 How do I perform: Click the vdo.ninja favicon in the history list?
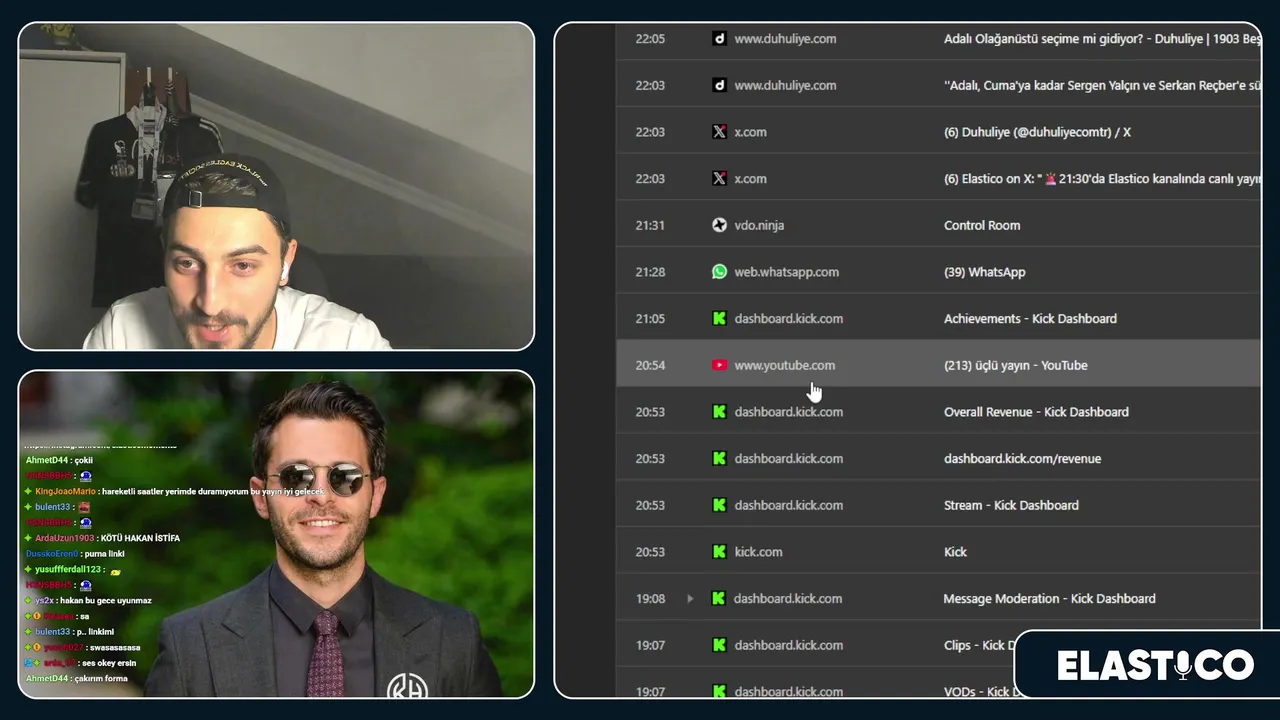tap(719, 225)
